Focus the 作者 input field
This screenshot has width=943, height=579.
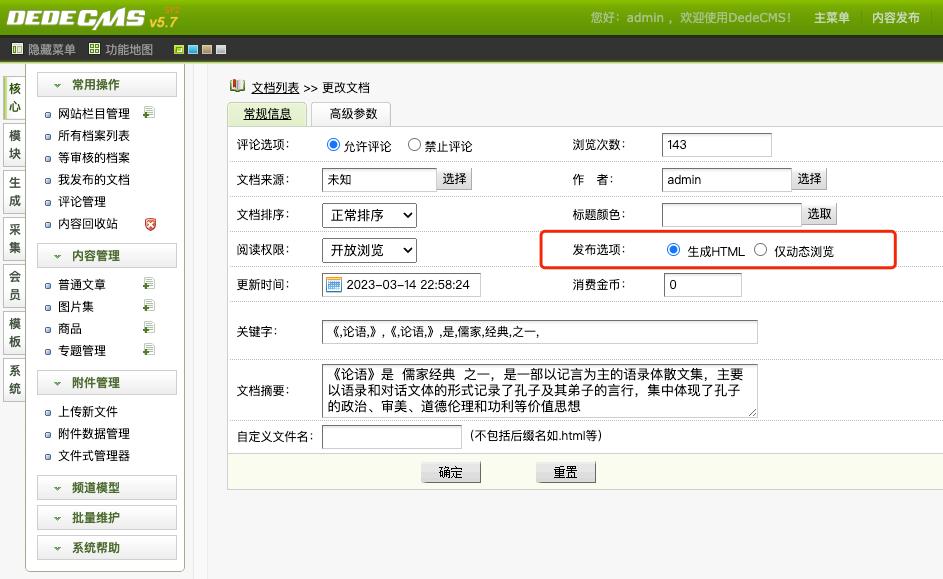[x=726, y=179]
